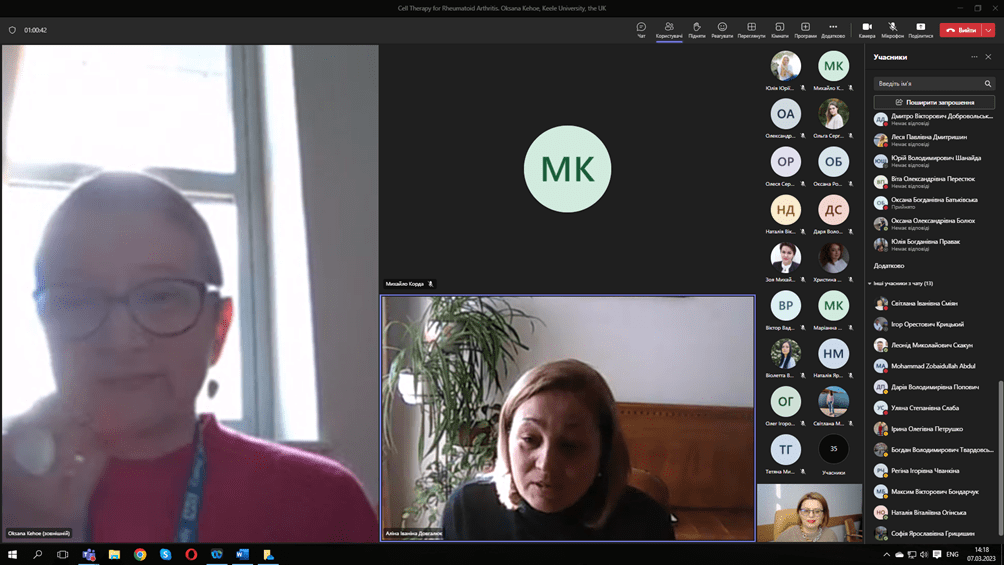Open the Чат (Chat) panel
Image resolution: width=1004 pixels, height=565 pixels.
tap(641, 30)
